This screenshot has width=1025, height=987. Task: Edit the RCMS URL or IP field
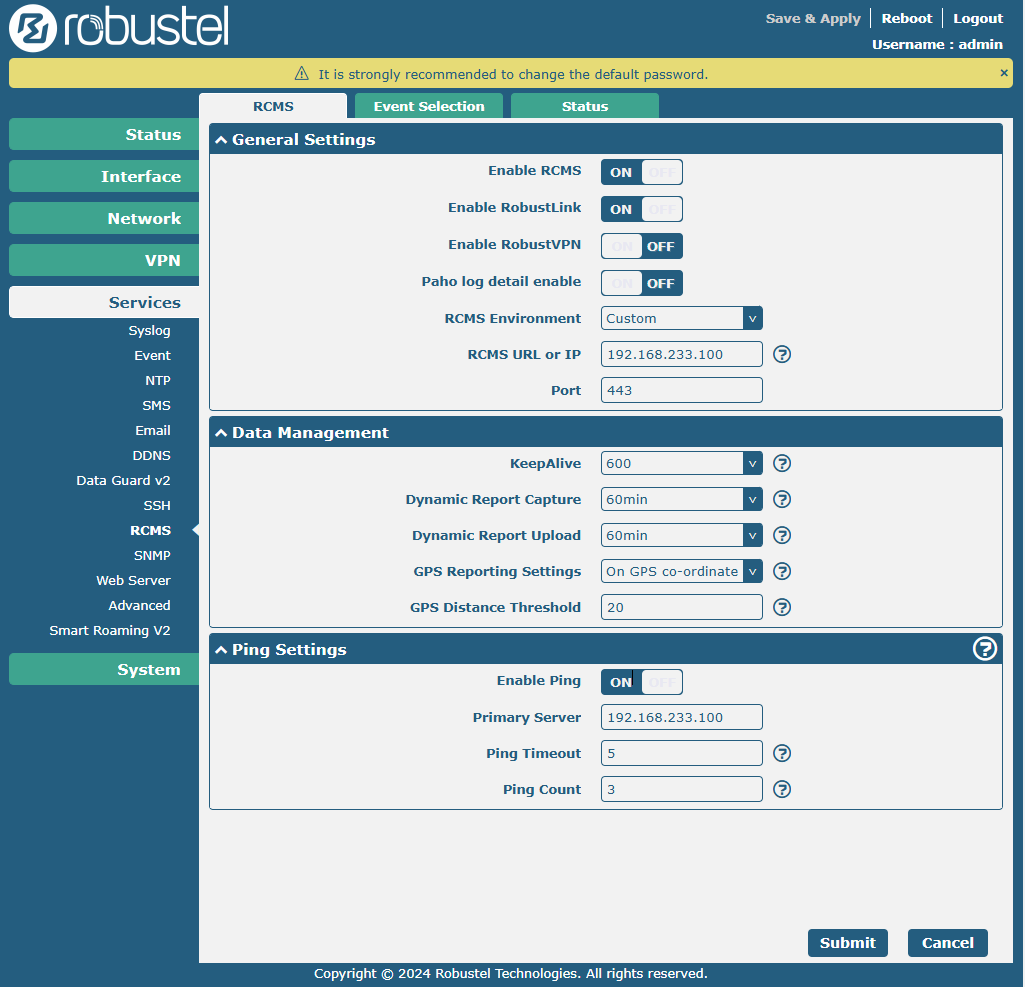click(681, 354)
